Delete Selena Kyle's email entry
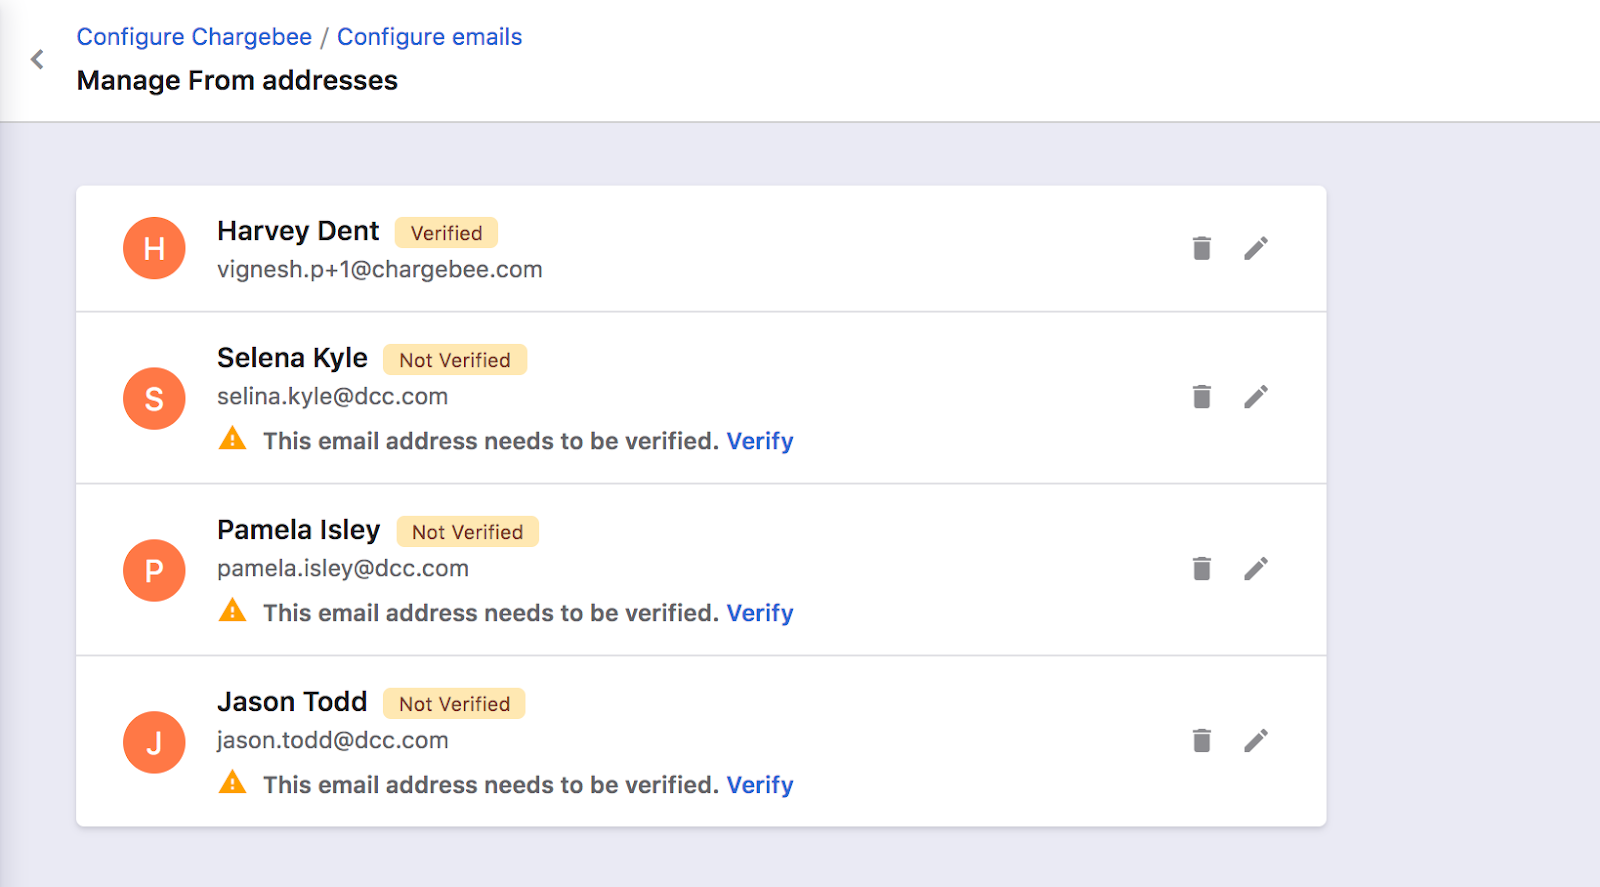This screenshot has width=1600, height=887. coord(1201,397)
